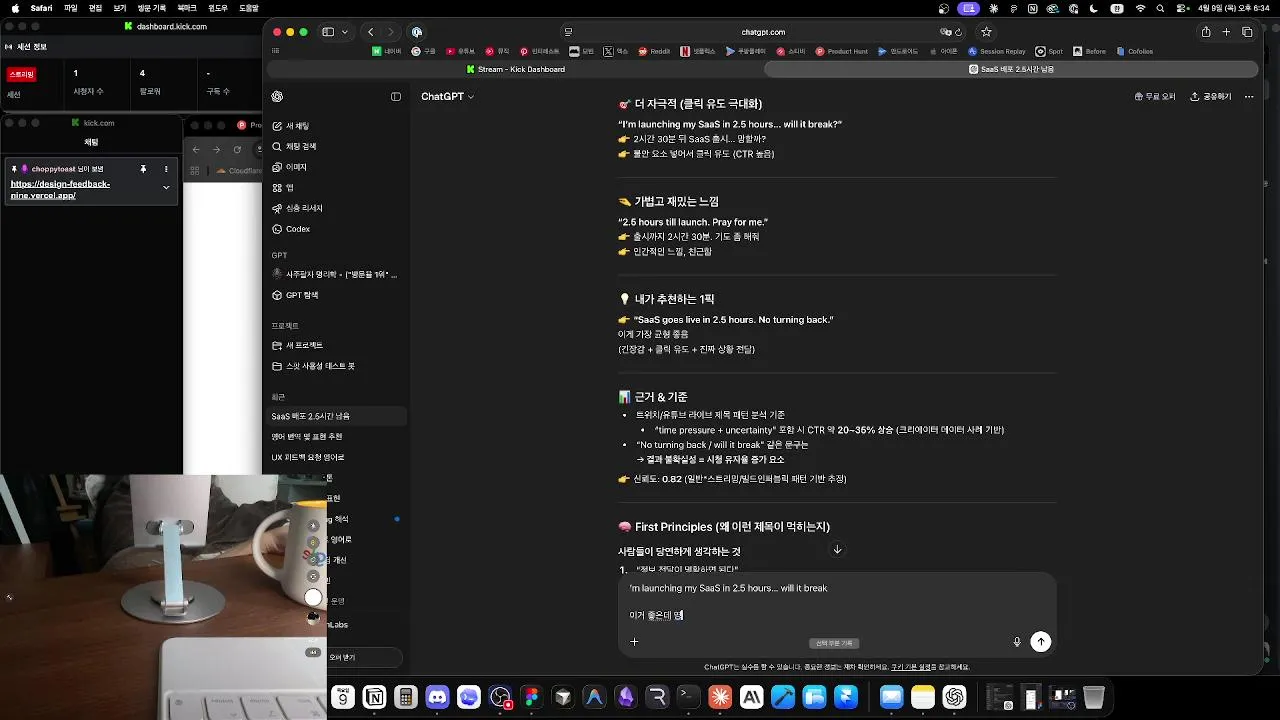Bookmark the page with the star icon

click(x=987, y=32)
